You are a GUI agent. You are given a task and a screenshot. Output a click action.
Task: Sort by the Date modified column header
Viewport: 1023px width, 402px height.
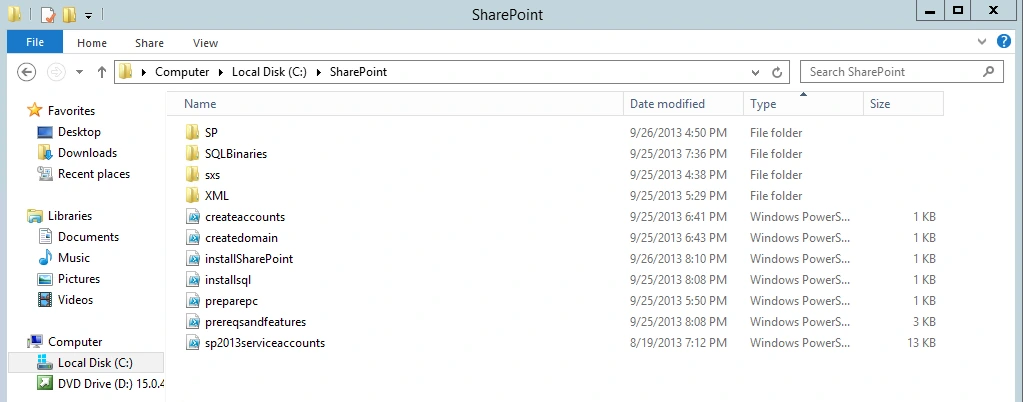(683, 104)
